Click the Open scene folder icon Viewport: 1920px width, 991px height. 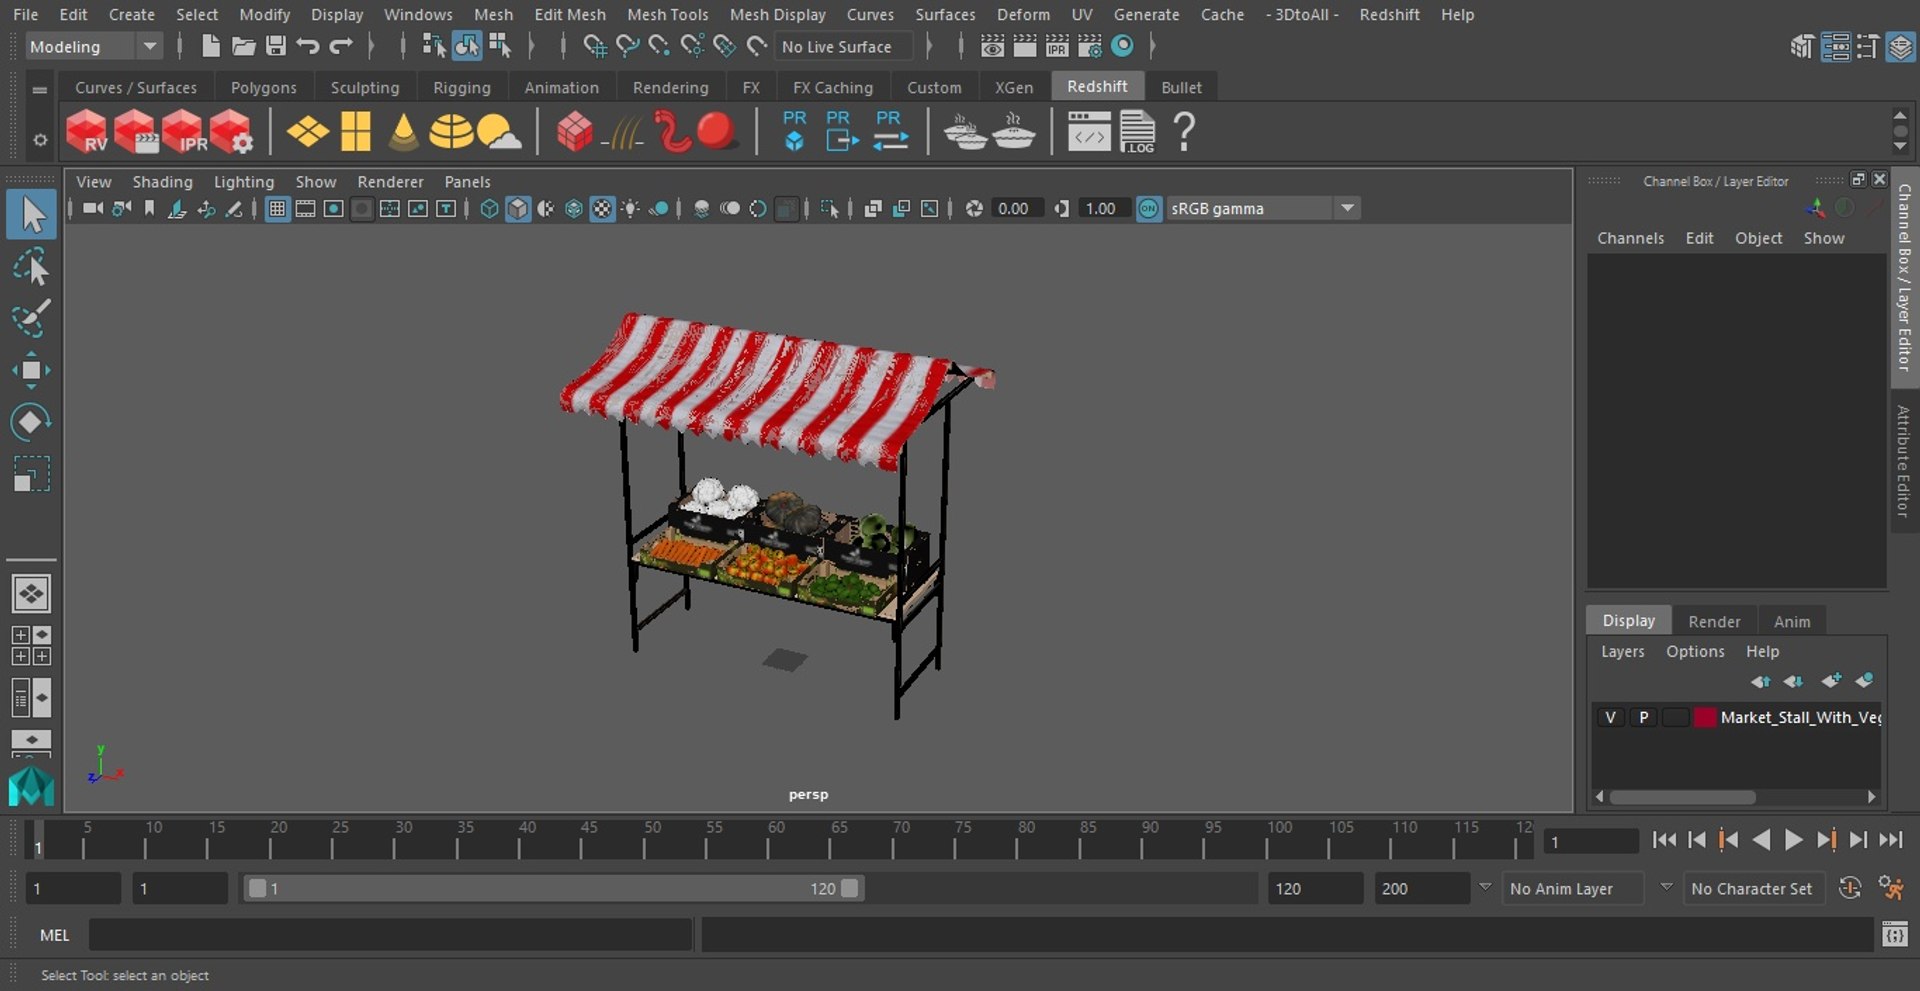click(x=243, y=46)
